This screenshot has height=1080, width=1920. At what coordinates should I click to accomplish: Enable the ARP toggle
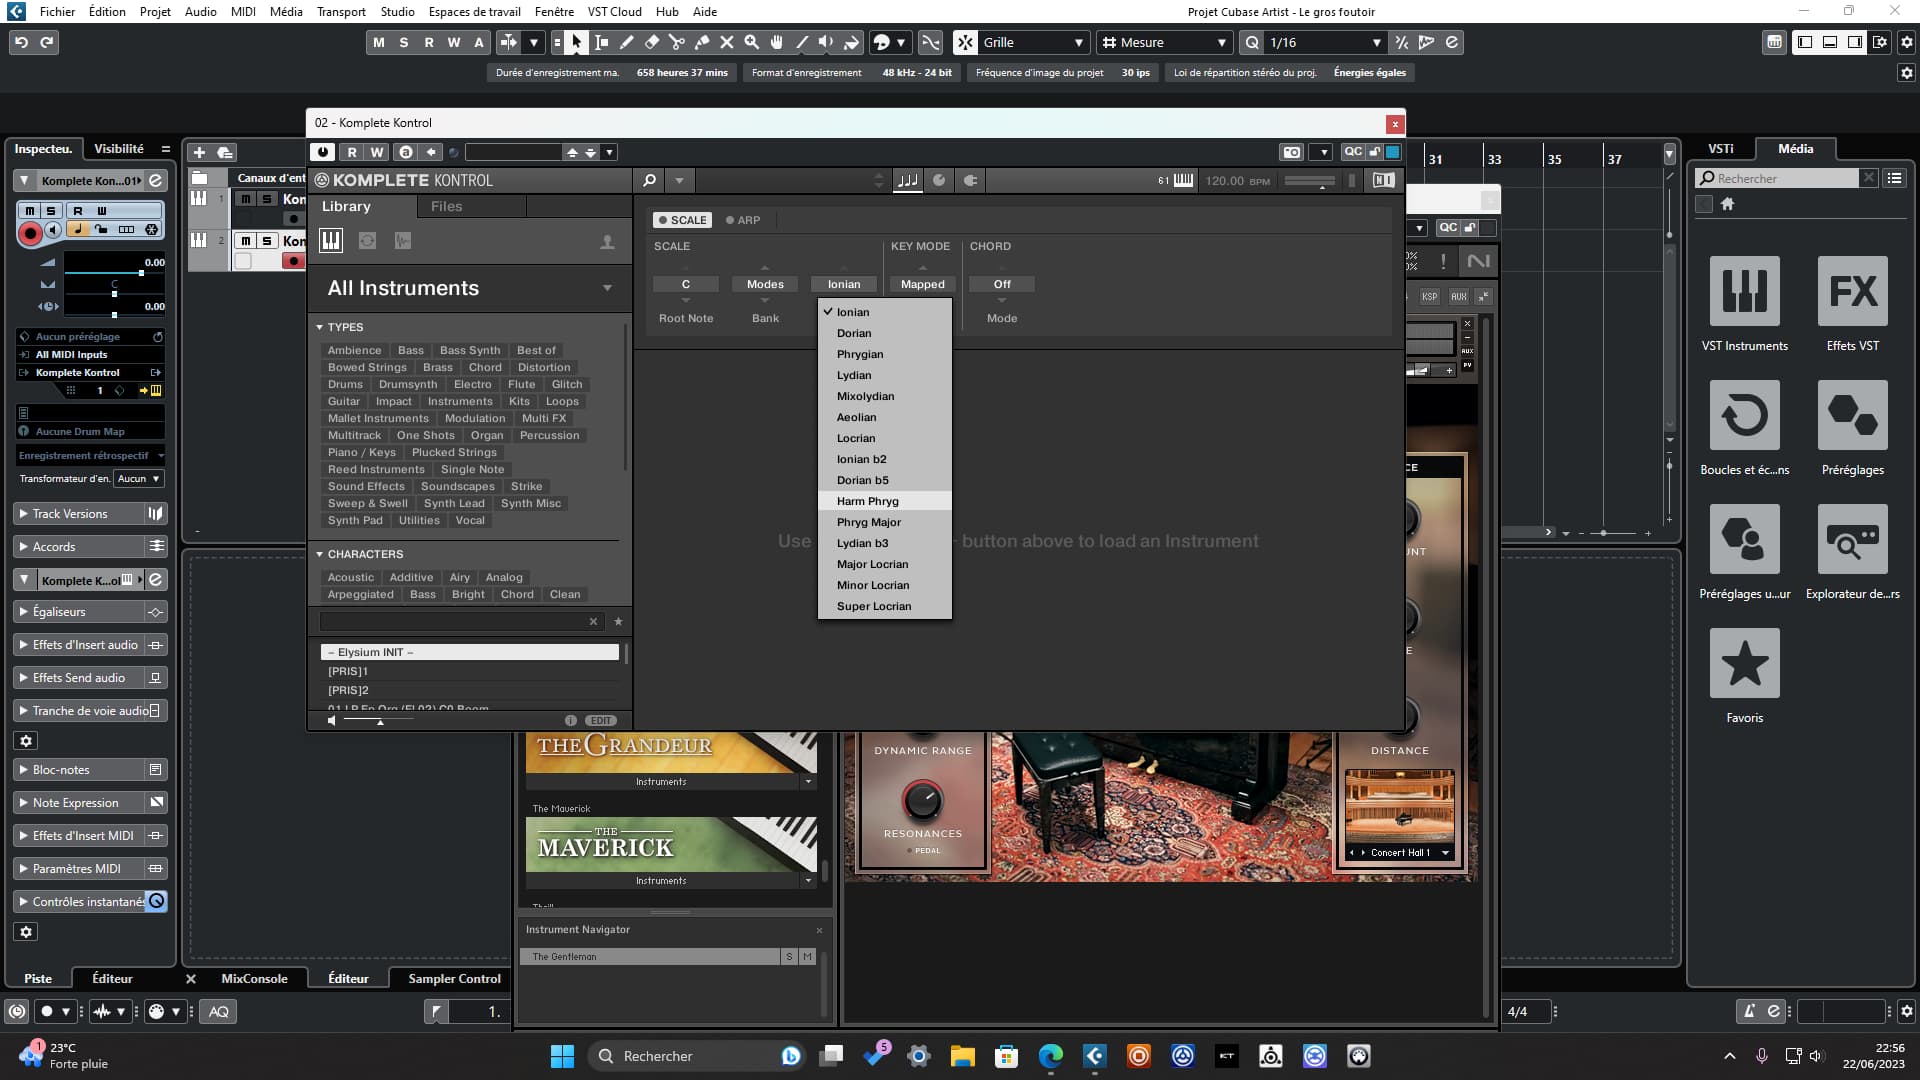coord(743,220)
